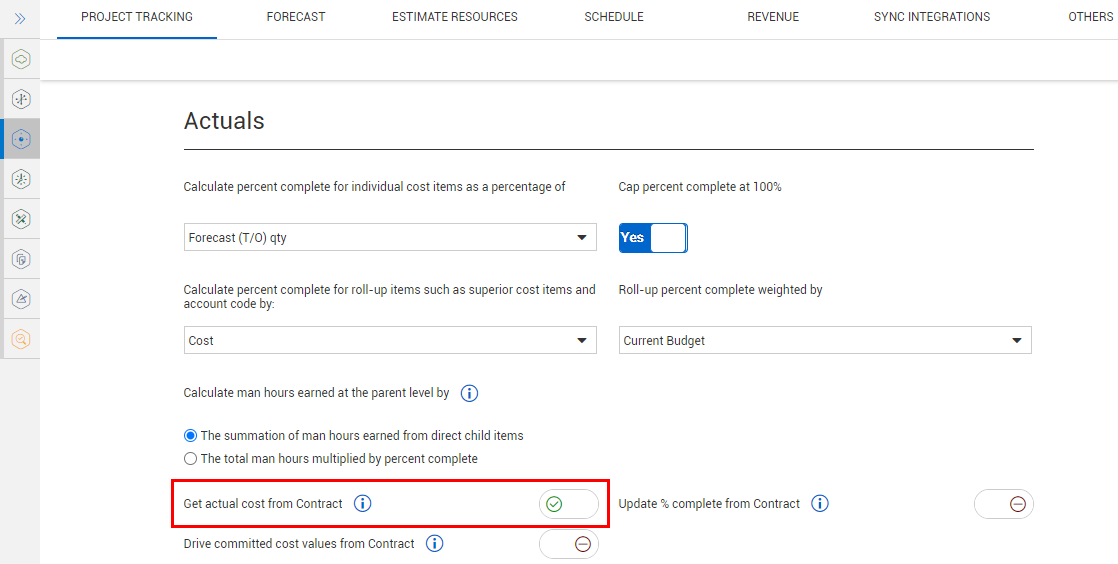Viewport: 1118px width, 564px height.
Task: Open the Cost roll-up dropdown
Action: 390,340
